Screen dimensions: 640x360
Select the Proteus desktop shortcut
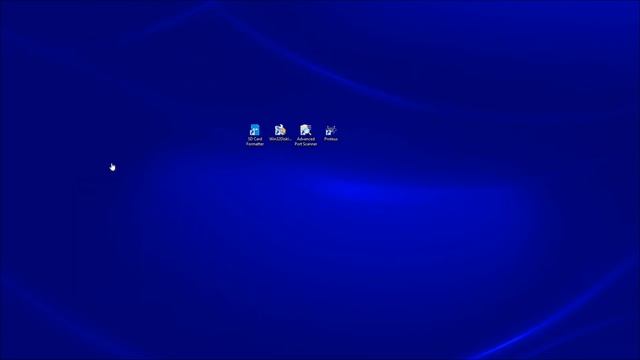point(331,133)
